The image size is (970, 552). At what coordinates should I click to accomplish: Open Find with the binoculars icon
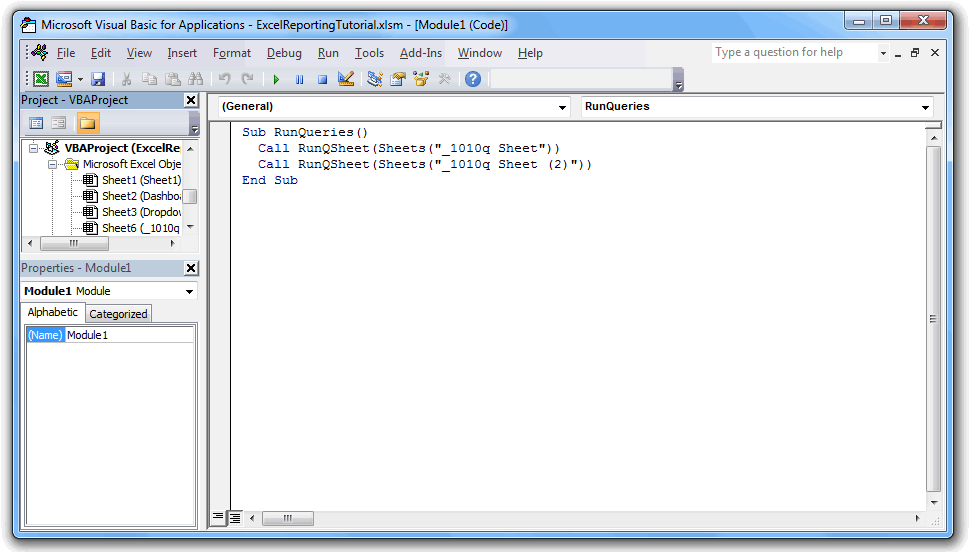[196, 79]
